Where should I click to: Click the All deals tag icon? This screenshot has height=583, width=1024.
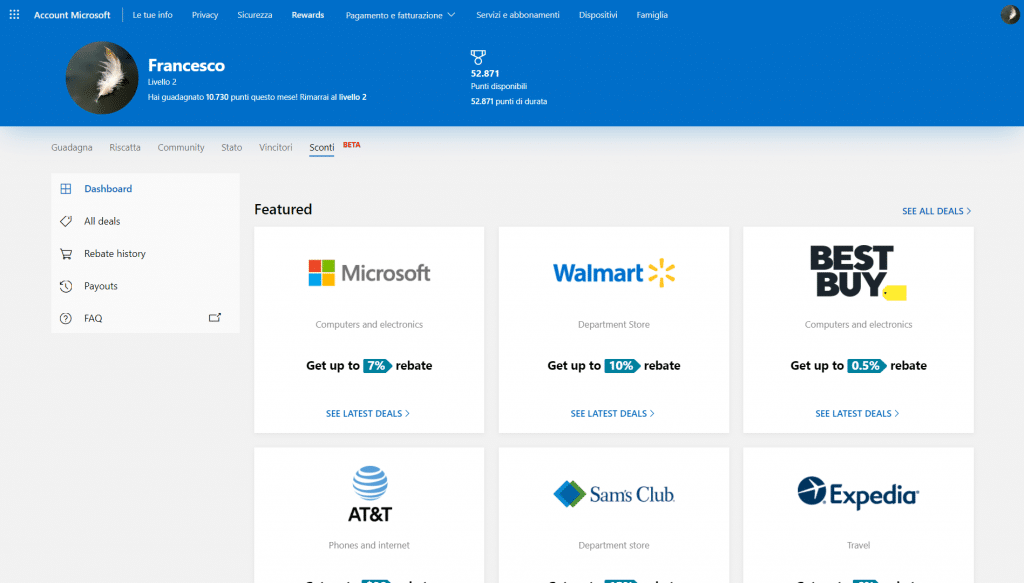tap(66, 221)
